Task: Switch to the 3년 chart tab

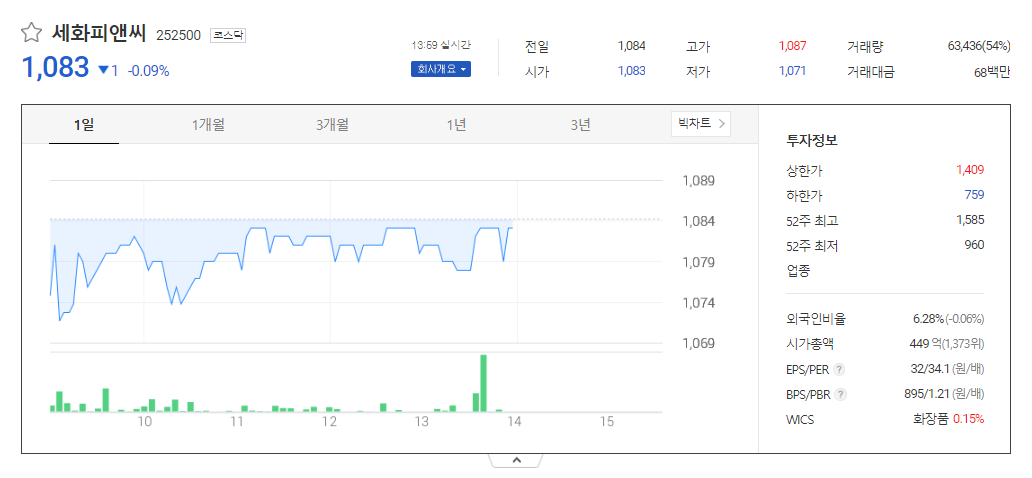Action: pos(580,124)
